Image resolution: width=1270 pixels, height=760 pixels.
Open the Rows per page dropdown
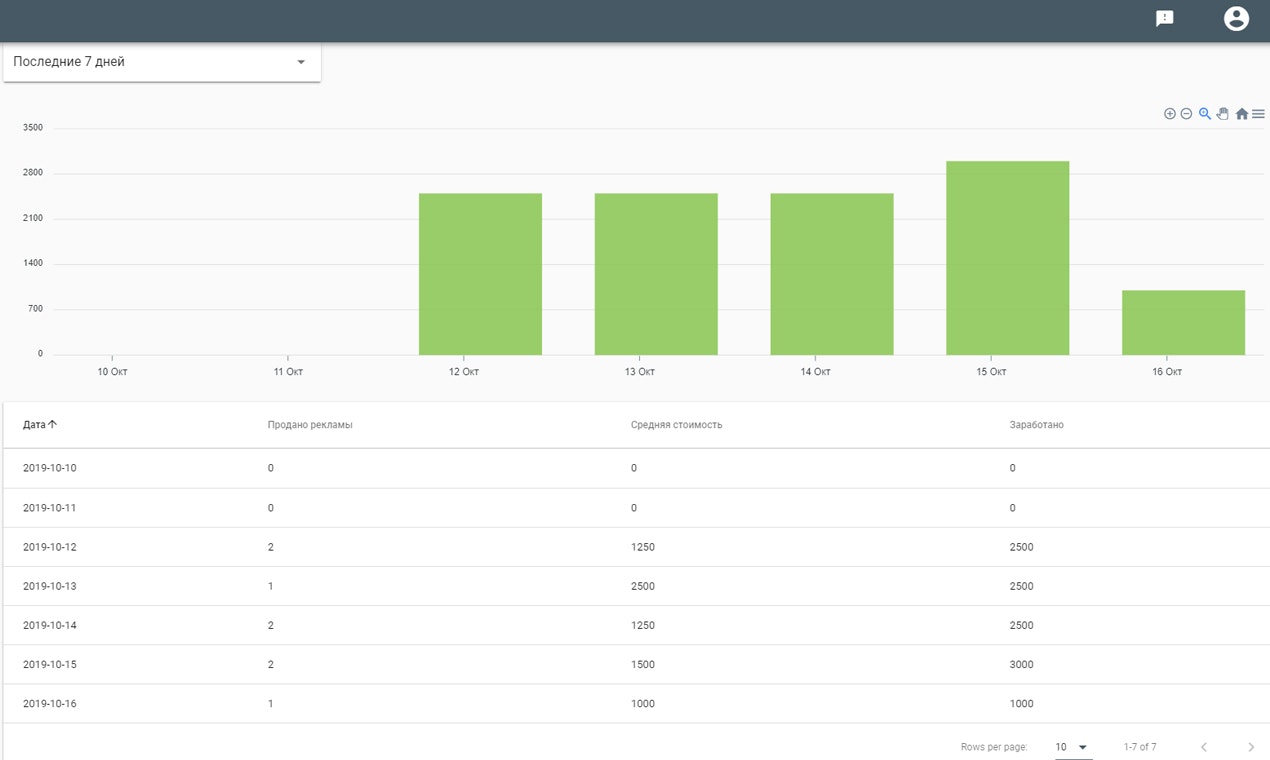pos(1072,747)
